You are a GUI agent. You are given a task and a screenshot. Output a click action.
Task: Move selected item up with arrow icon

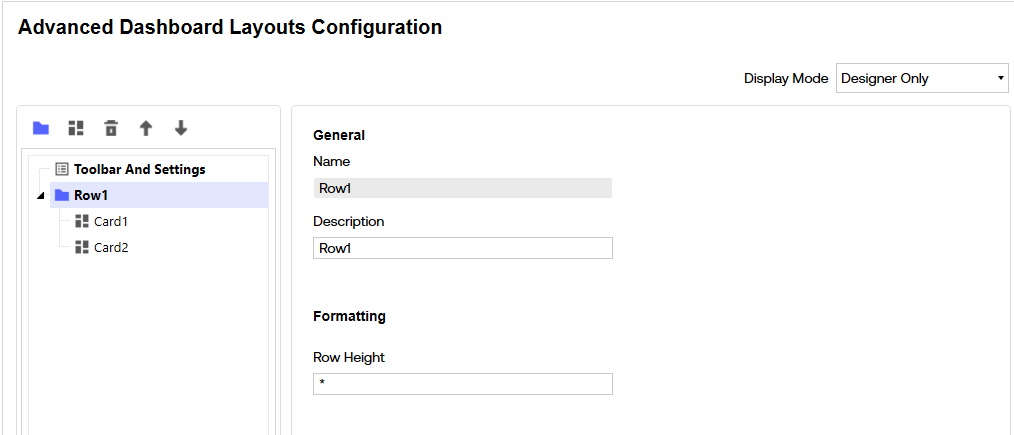(x=146, y=128)
